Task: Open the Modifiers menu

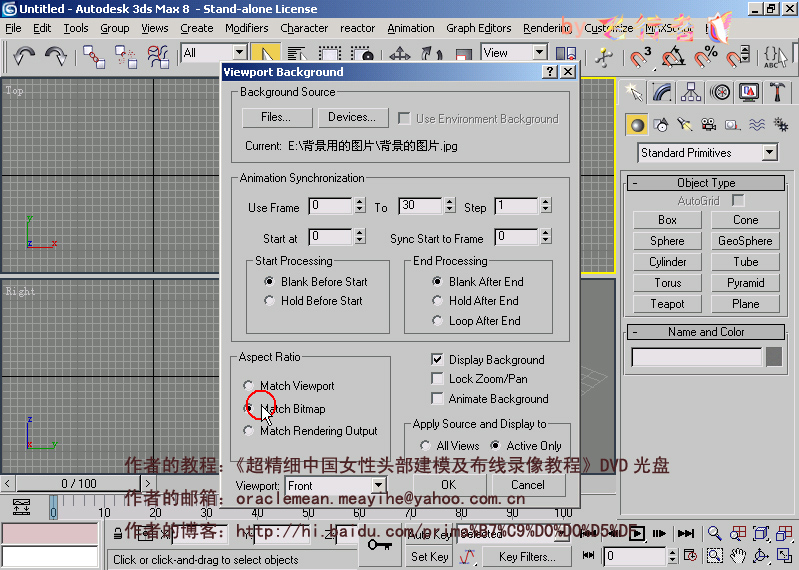Action: pyautogui.click(x=247, y=28)
